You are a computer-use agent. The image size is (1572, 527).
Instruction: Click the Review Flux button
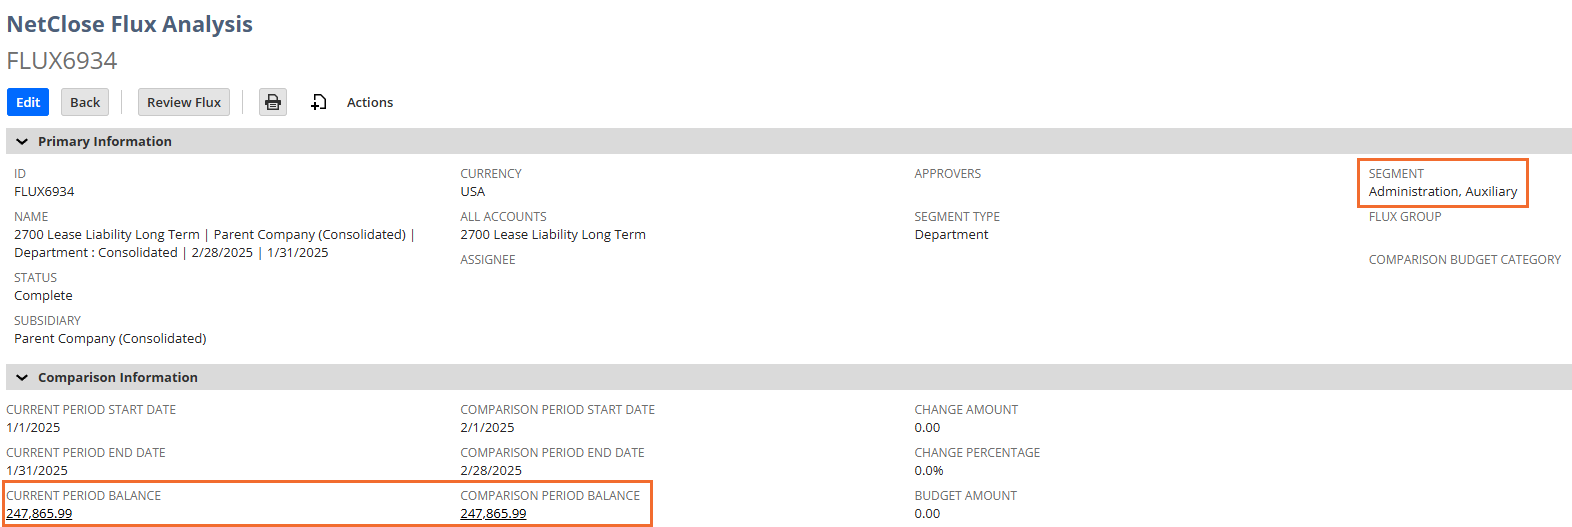[184, 102]
